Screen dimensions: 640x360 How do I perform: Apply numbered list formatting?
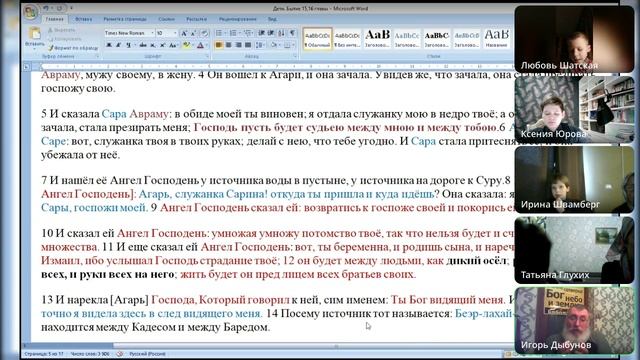233,33
